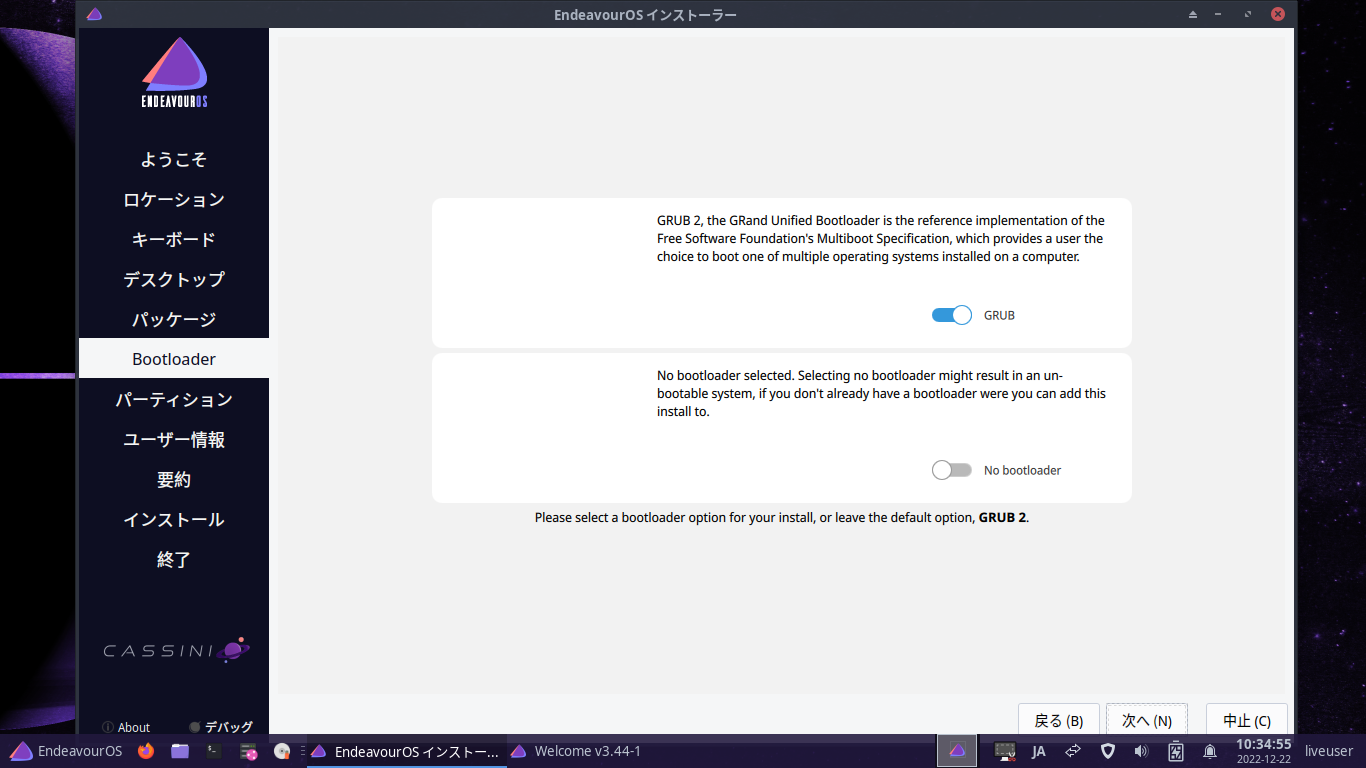Select インストール step in sidebar

point(174,519)
